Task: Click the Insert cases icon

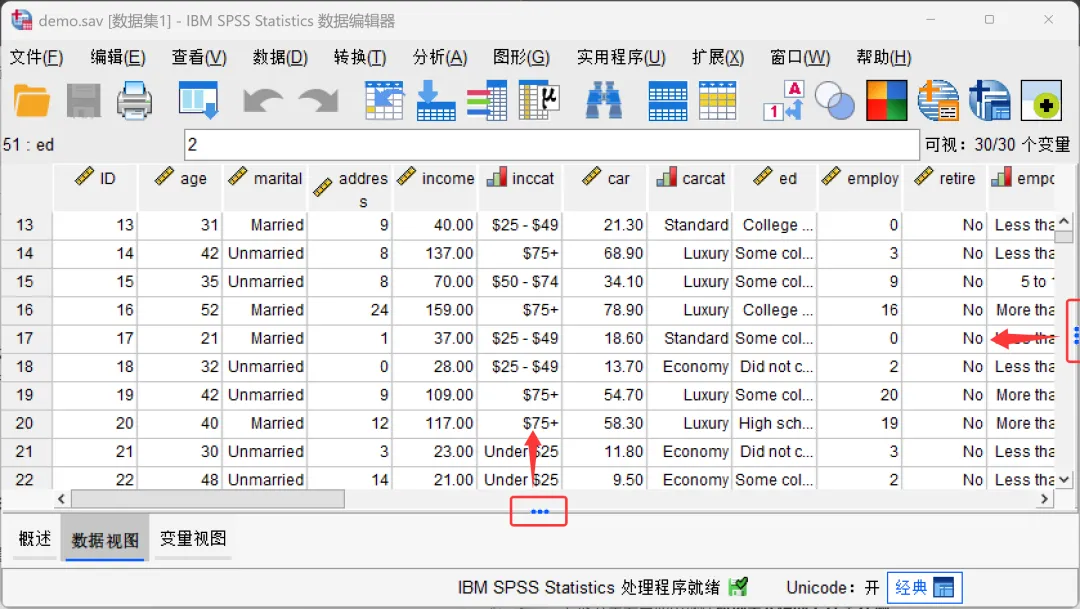Action: coord(667,101)
